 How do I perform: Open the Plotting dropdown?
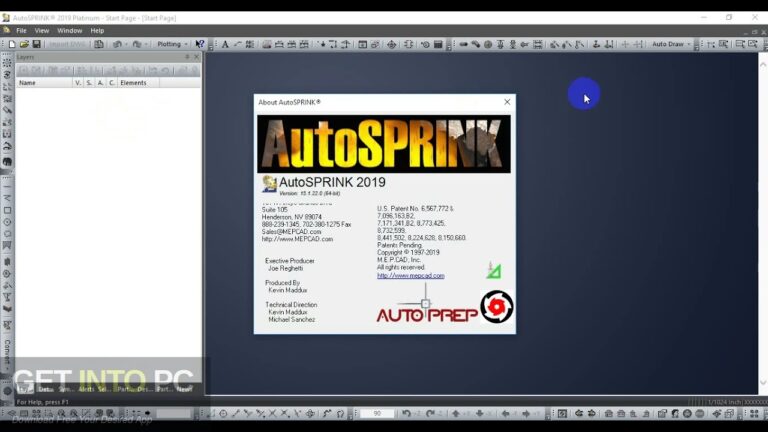coord(172,44)
